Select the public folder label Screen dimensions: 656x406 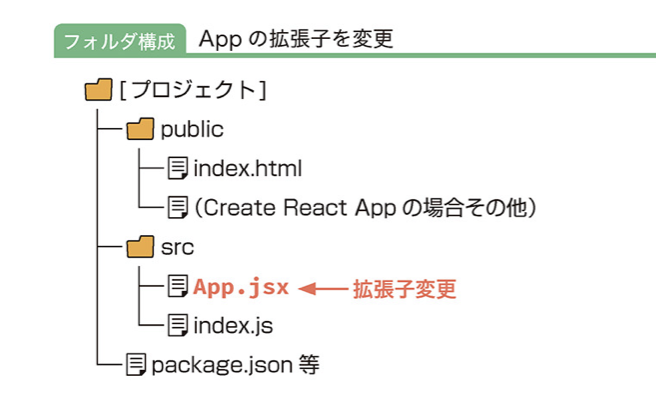pos(192,130)
